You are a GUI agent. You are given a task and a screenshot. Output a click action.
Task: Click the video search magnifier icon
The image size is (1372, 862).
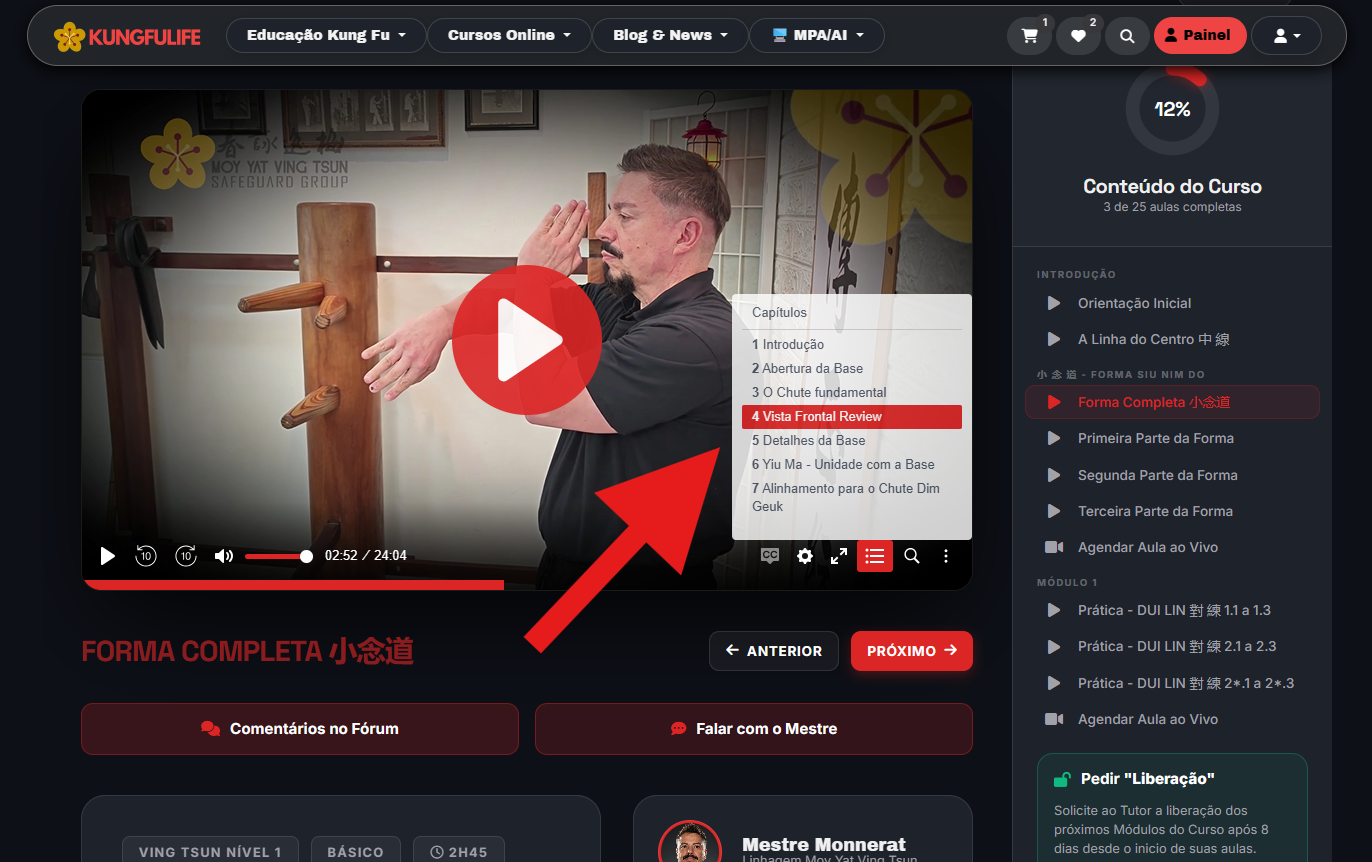(912, 556)
